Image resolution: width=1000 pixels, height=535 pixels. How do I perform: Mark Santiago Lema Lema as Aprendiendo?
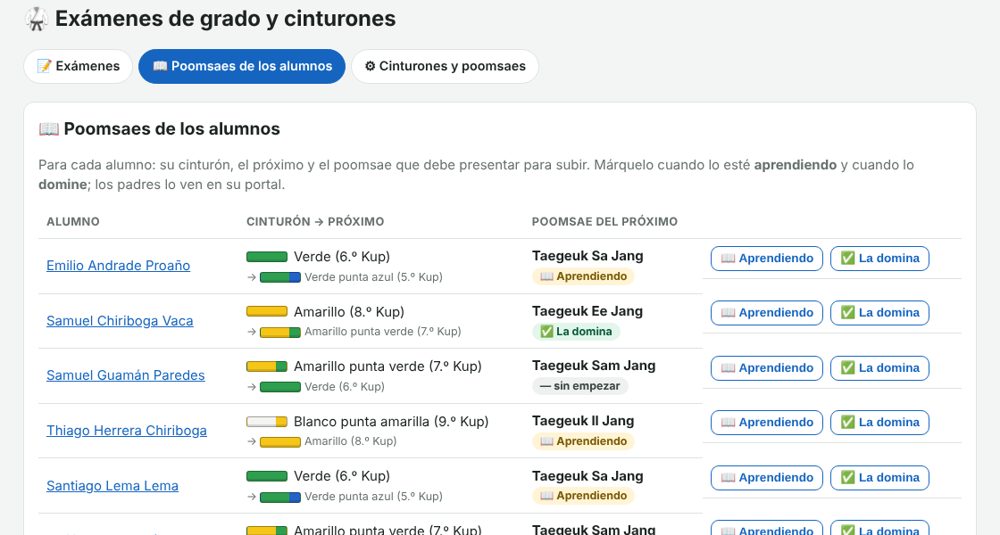point(767,478)
